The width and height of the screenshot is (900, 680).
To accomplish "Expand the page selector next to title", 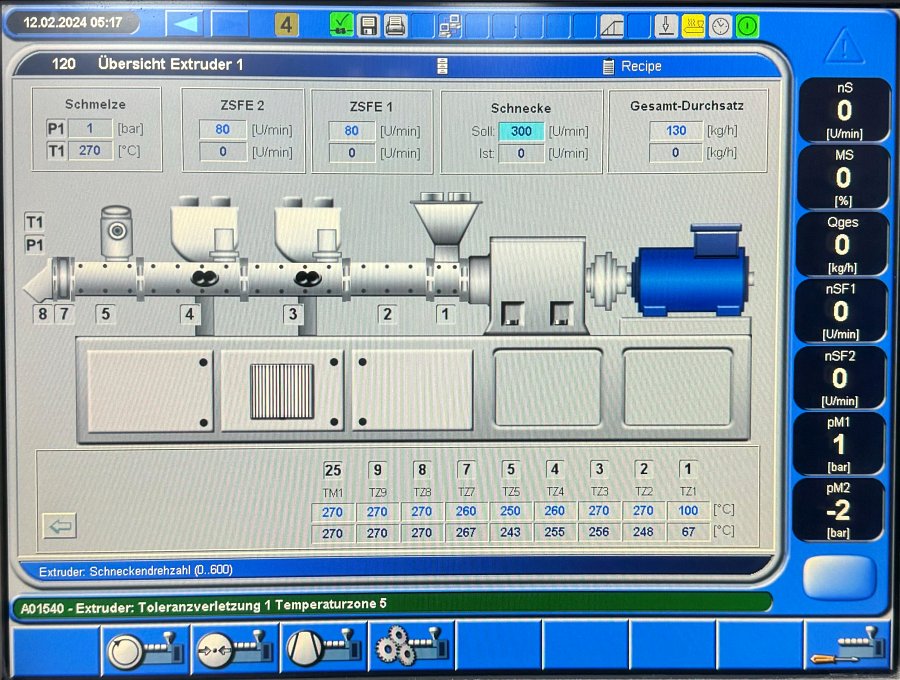I will click(443, 66).
